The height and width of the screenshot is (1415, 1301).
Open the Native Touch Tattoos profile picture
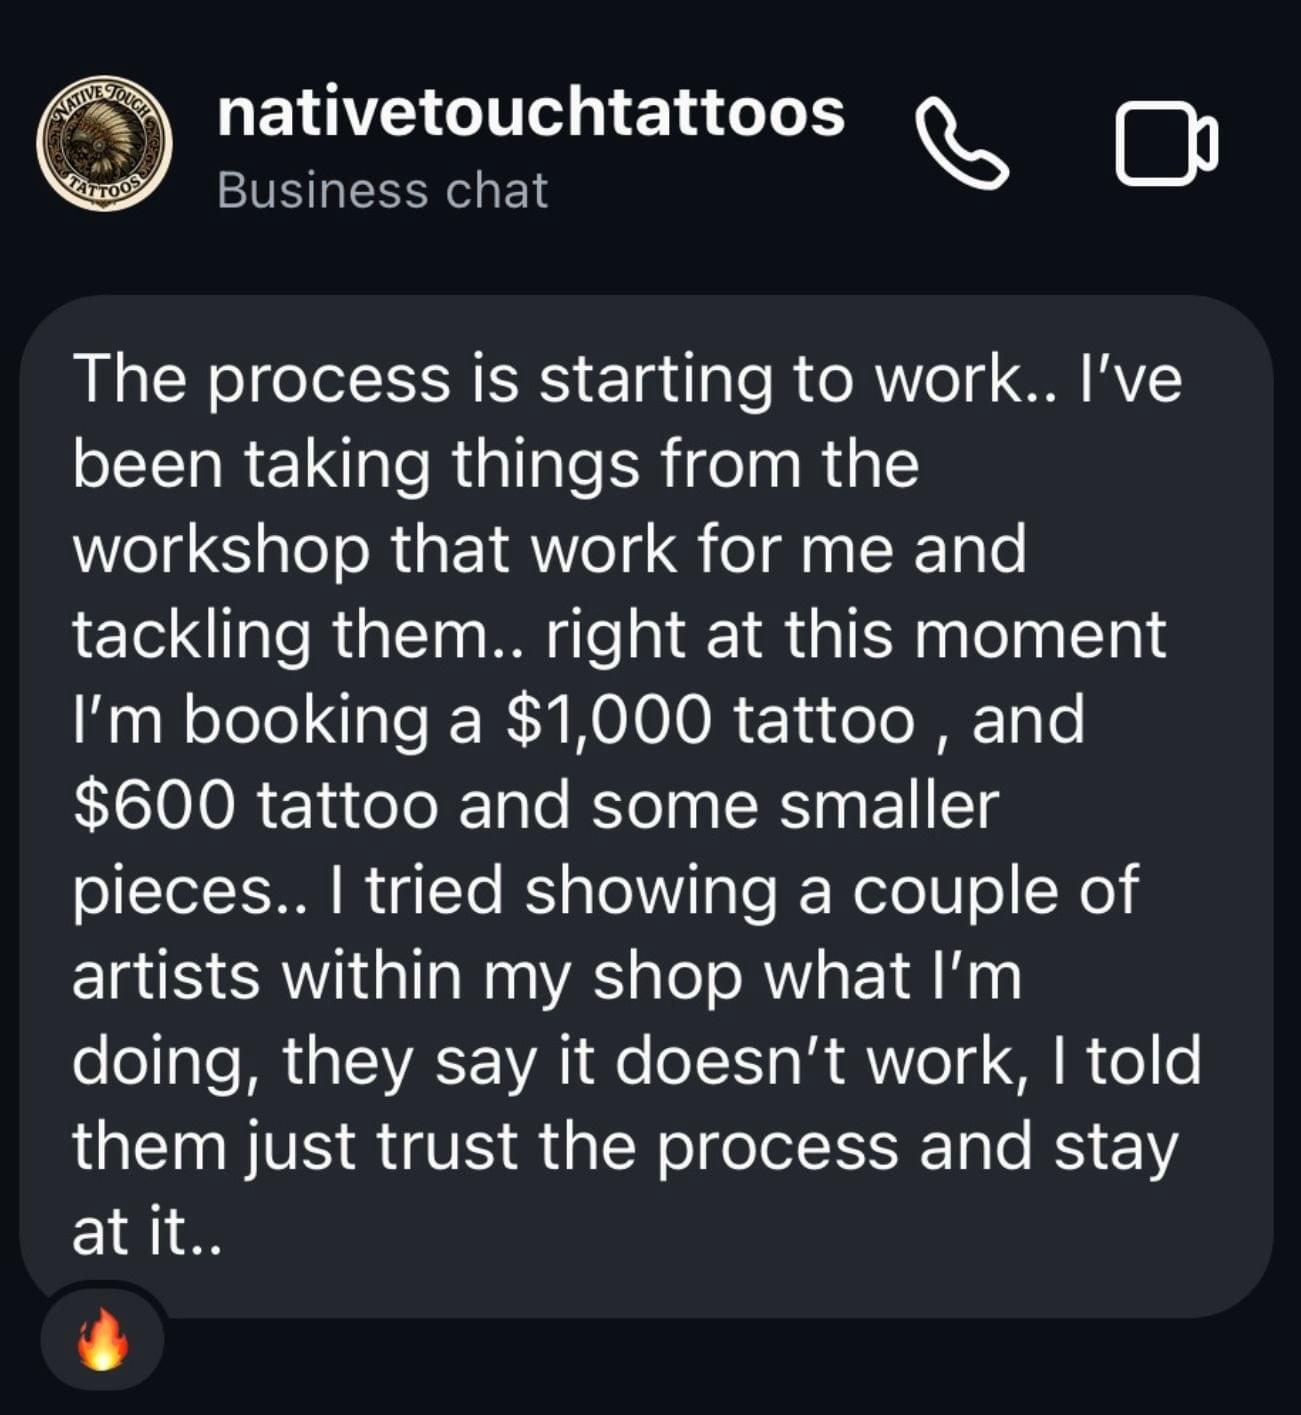coord(104,142)
